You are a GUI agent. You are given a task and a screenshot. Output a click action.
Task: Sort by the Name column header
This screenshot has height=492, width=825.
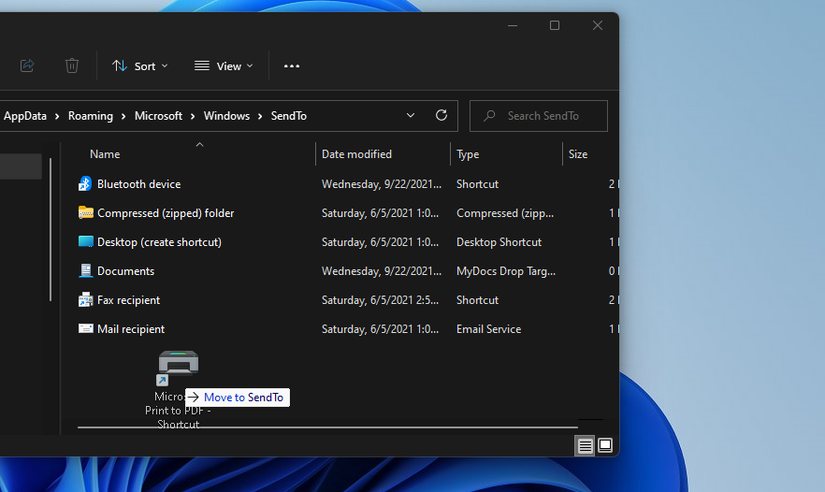pyautogui.click(x=105, y=154)
